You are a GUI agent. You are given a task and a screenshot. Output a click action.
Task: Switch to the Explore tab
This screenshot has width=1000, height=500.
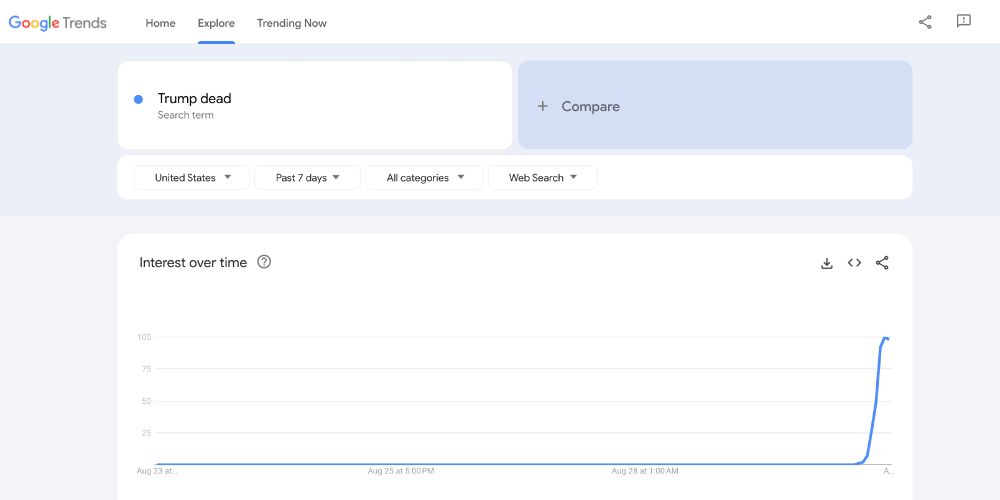pos(216,23)
